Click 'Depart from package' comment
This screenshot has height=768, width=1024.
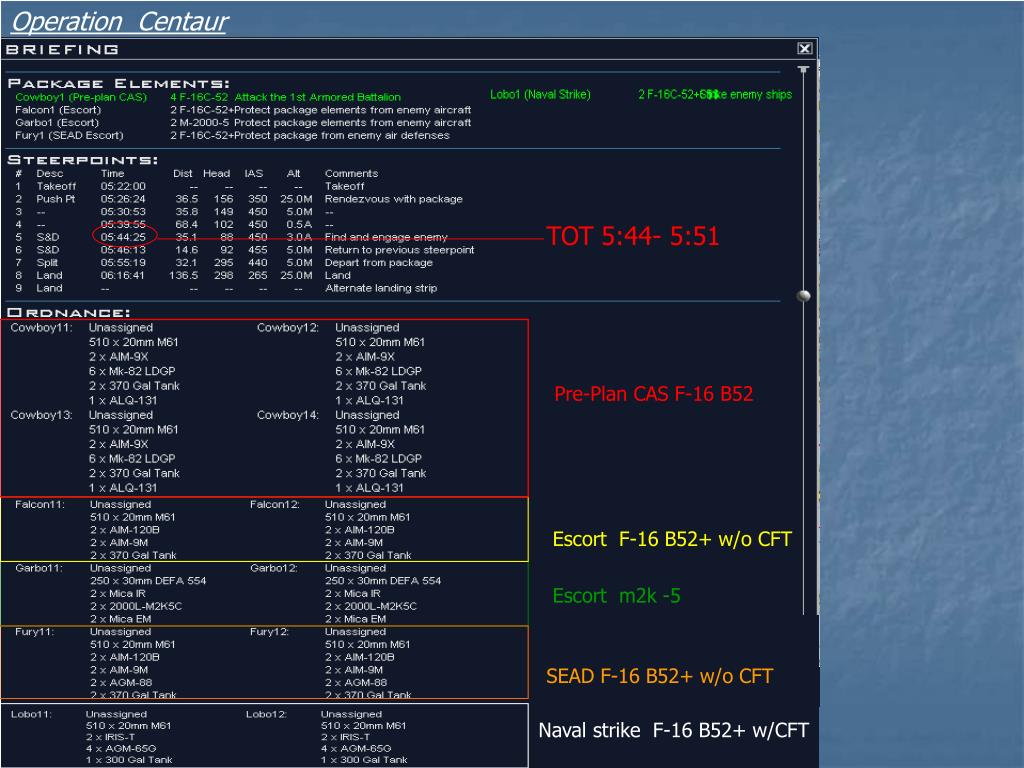[x=378, y=262]
